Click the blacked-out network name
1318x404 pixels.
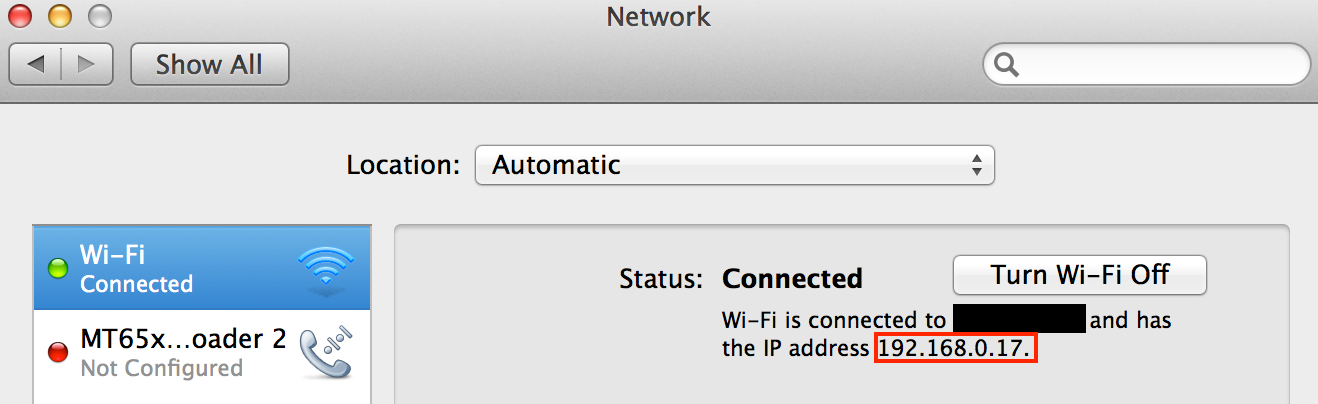click(x=1019, y=320)
